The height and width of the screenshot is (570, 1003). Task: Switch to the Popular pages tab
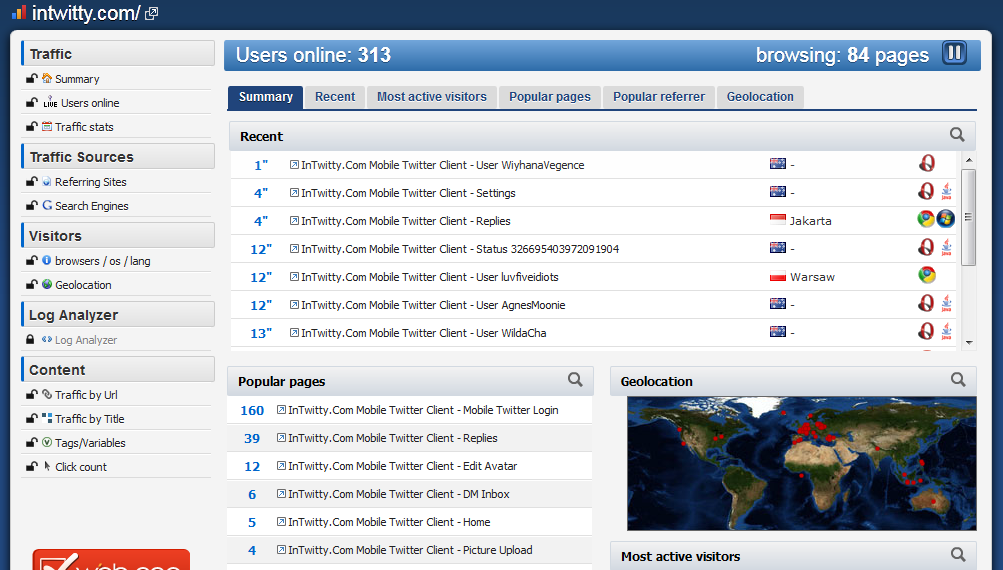click(549, 97)
